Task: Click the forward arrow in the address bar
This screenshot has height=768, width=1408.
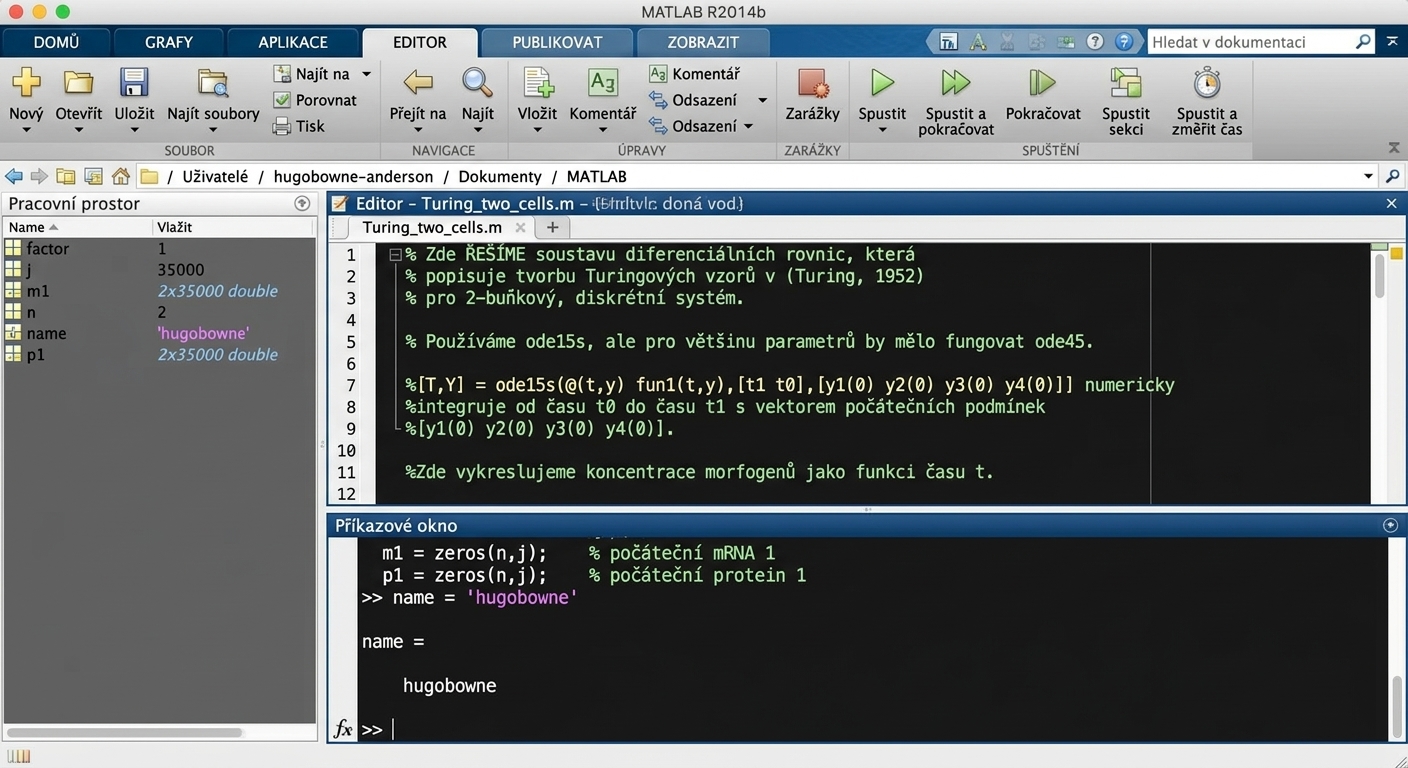Action: 39,176
